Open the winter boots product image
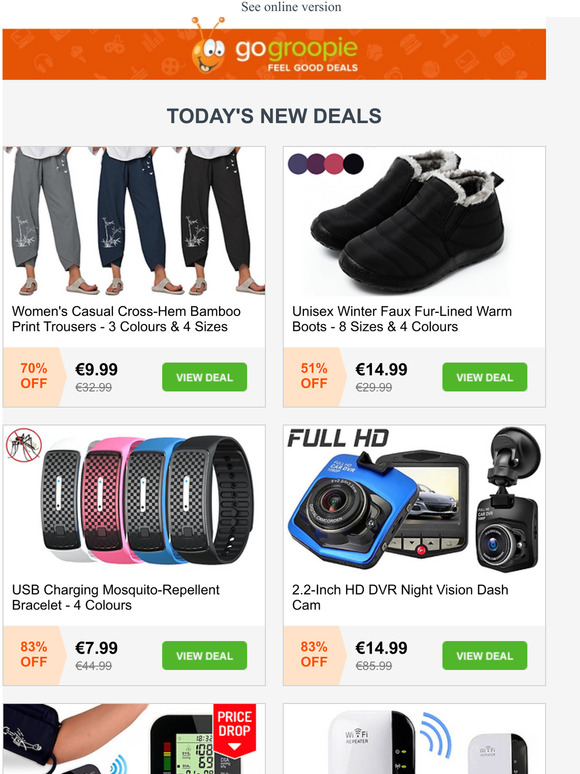Viewport: 580px width, 774px height. point(414,221)
